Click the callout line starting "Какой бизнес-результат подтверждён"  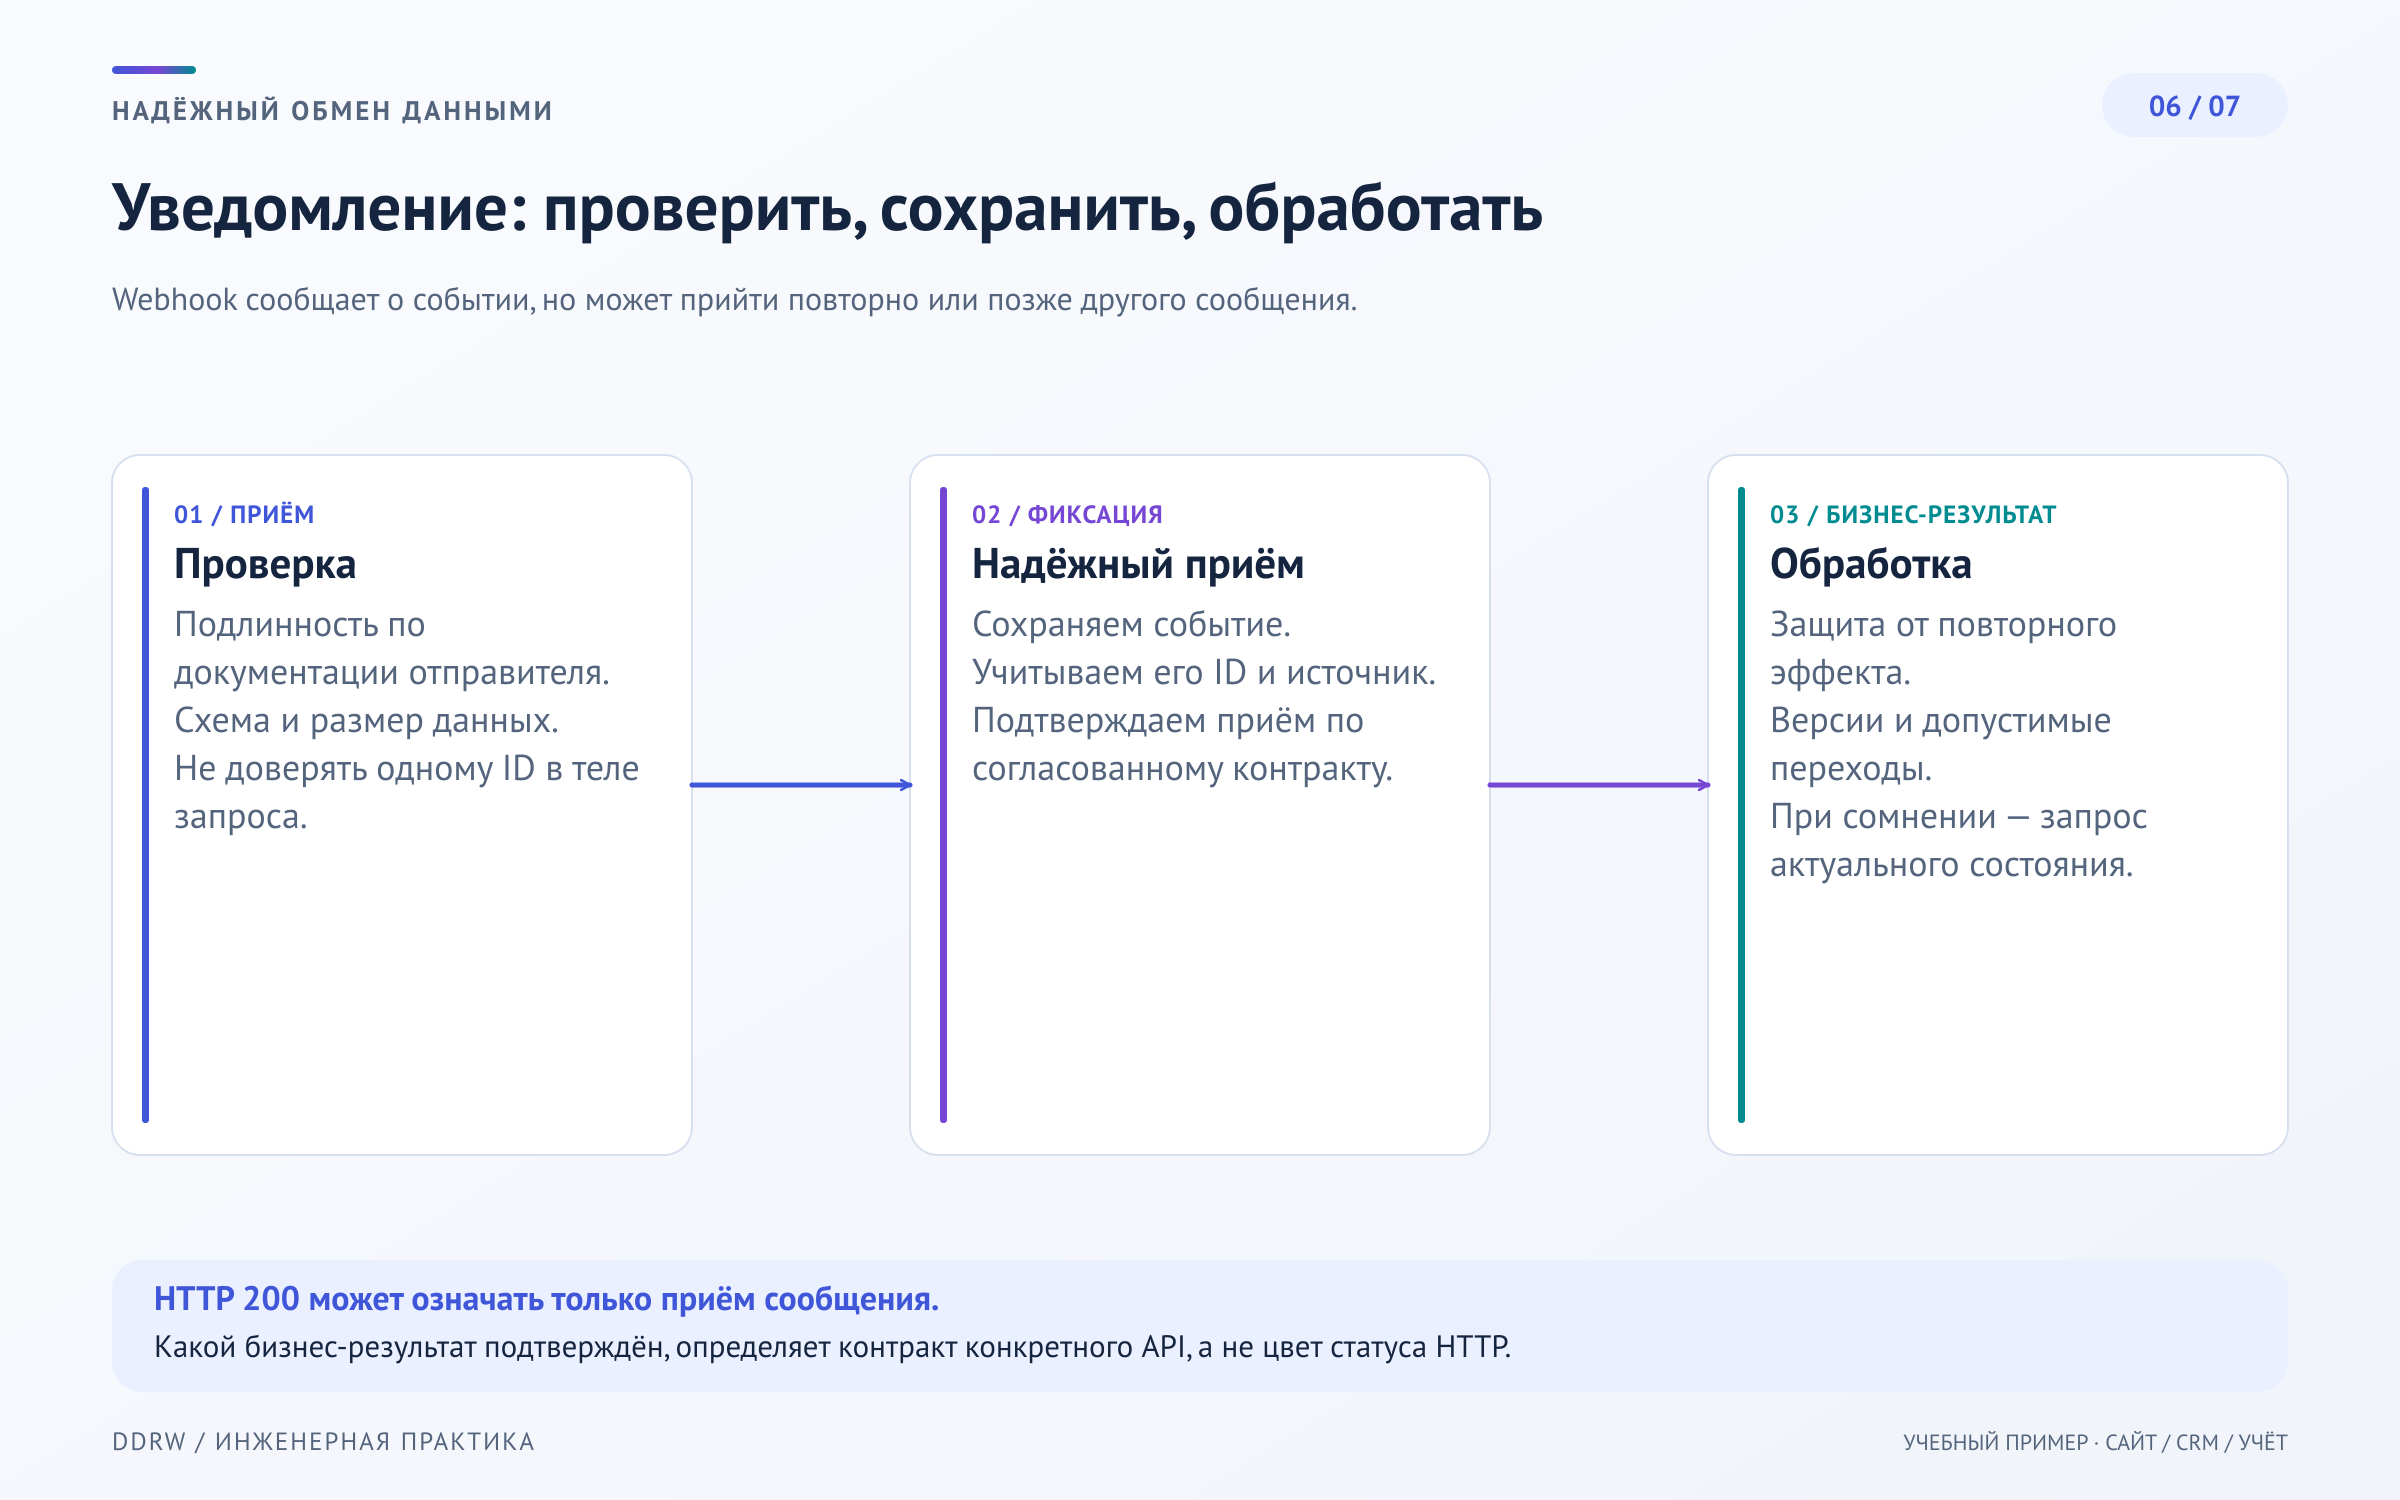(832, 1347)
